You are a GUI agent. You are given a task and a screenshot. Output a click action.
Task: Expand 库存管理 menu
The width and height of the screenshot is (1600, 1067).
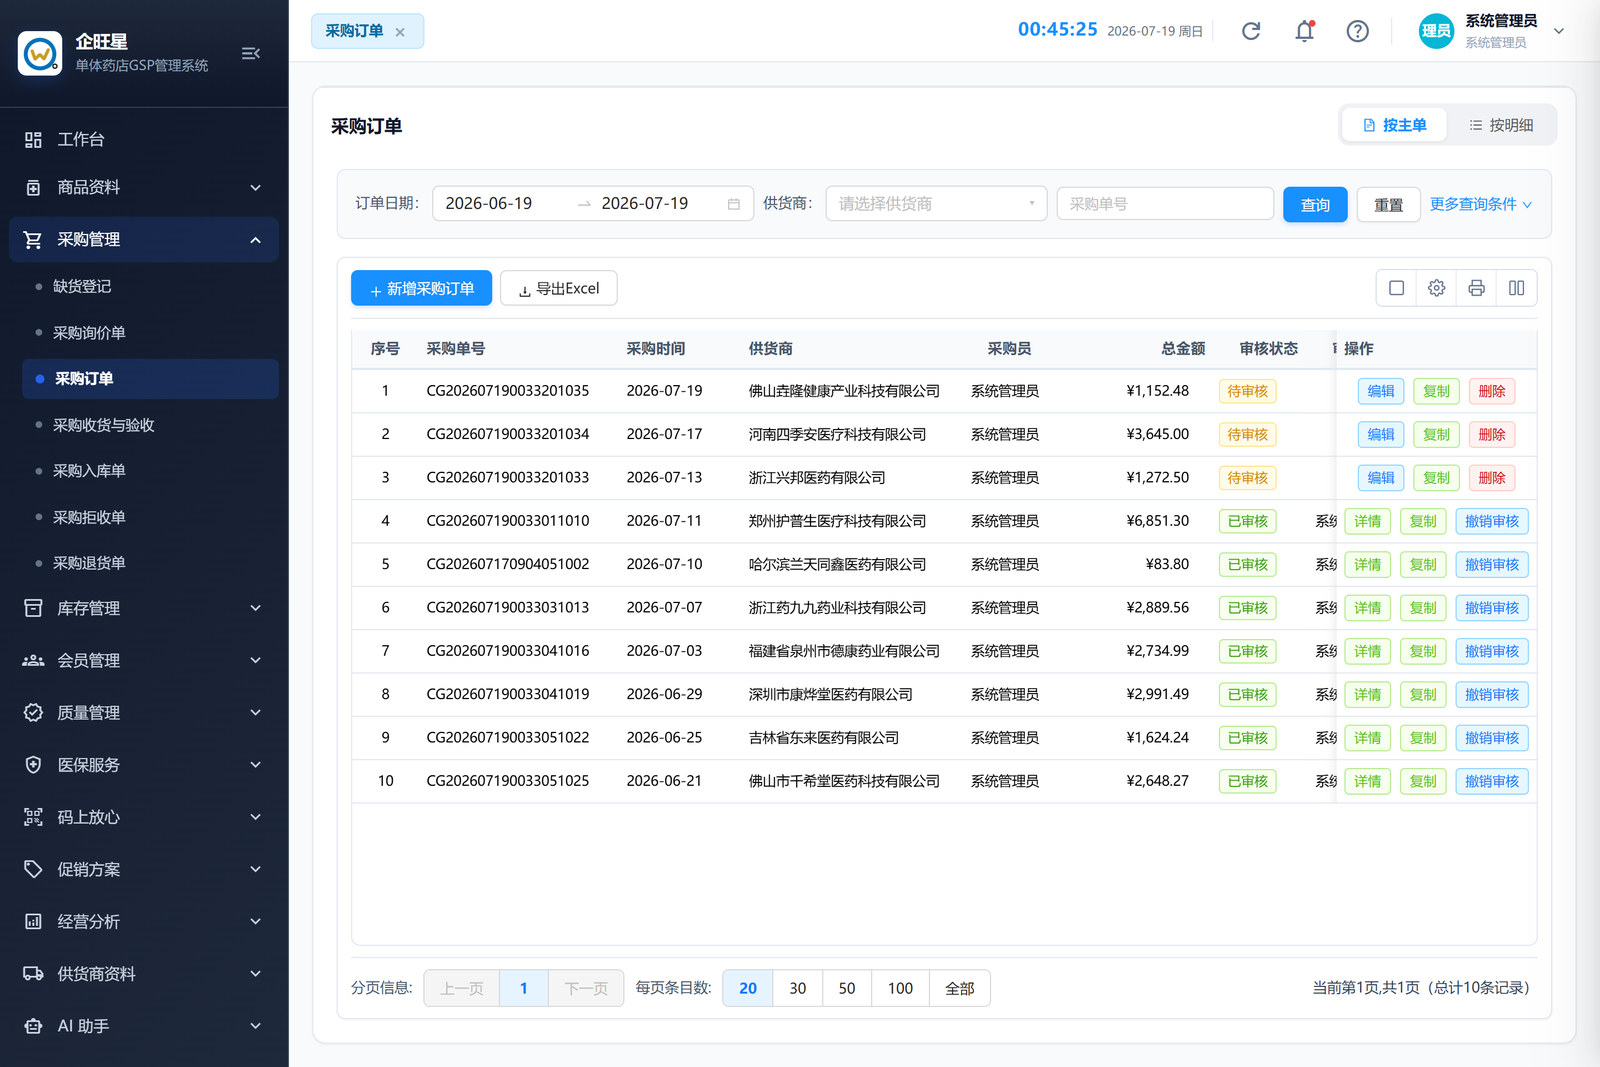[144, 608]
